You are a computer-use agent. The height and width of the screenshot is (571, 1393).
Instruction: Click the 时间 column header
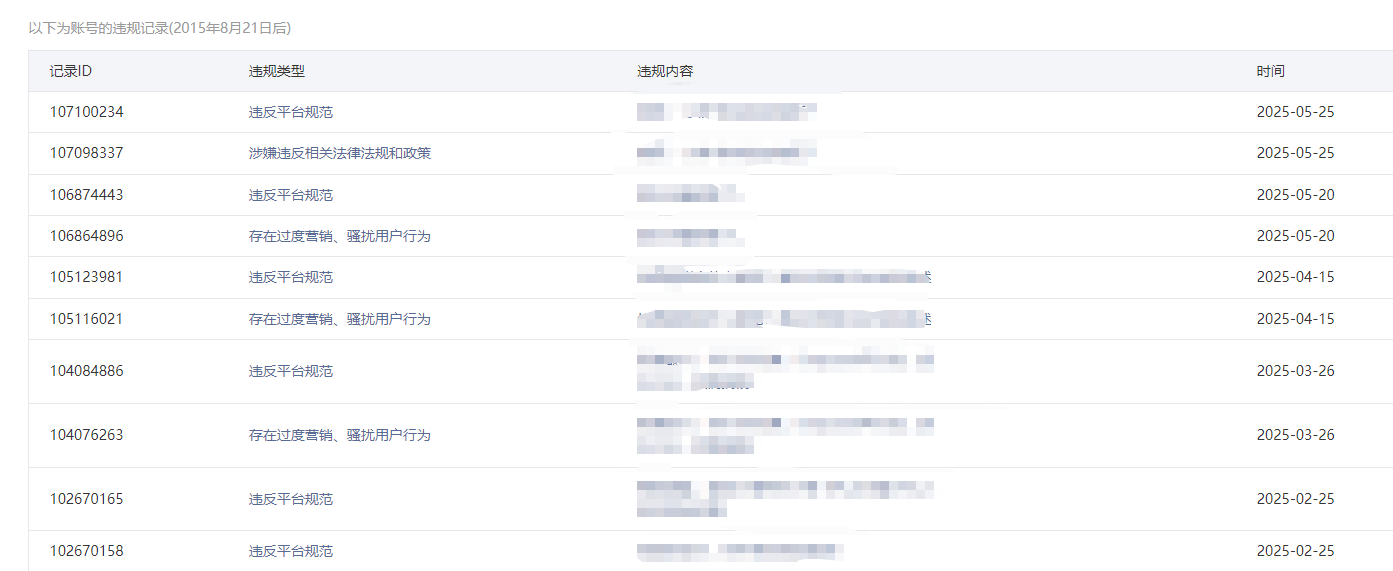(x=1271, y=72)
